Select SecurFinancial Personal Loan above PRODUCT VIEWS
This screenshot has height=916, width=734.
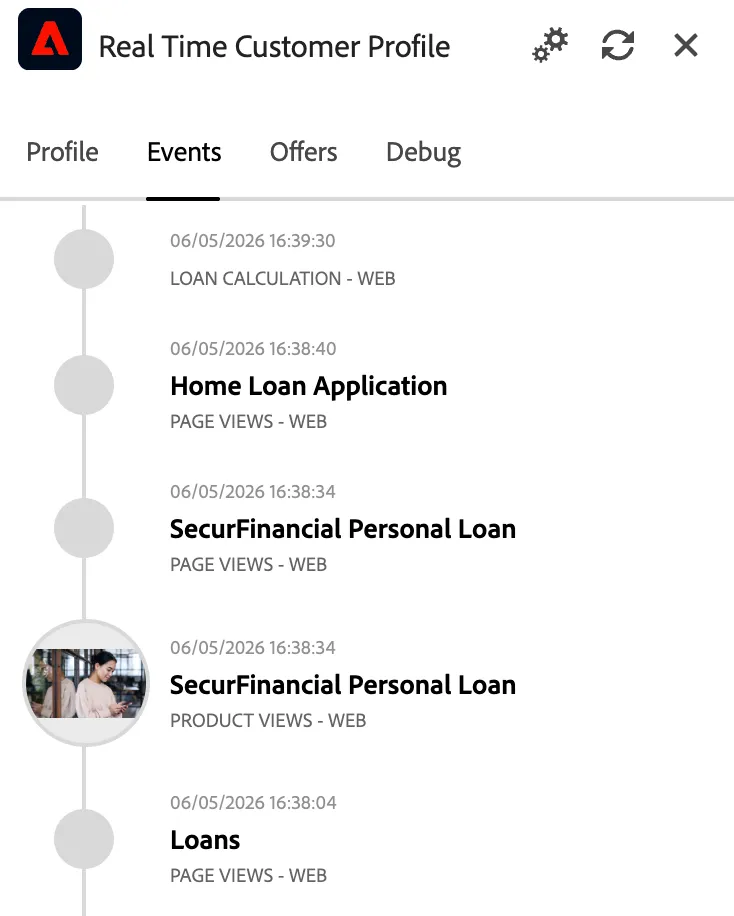[343, 685]
